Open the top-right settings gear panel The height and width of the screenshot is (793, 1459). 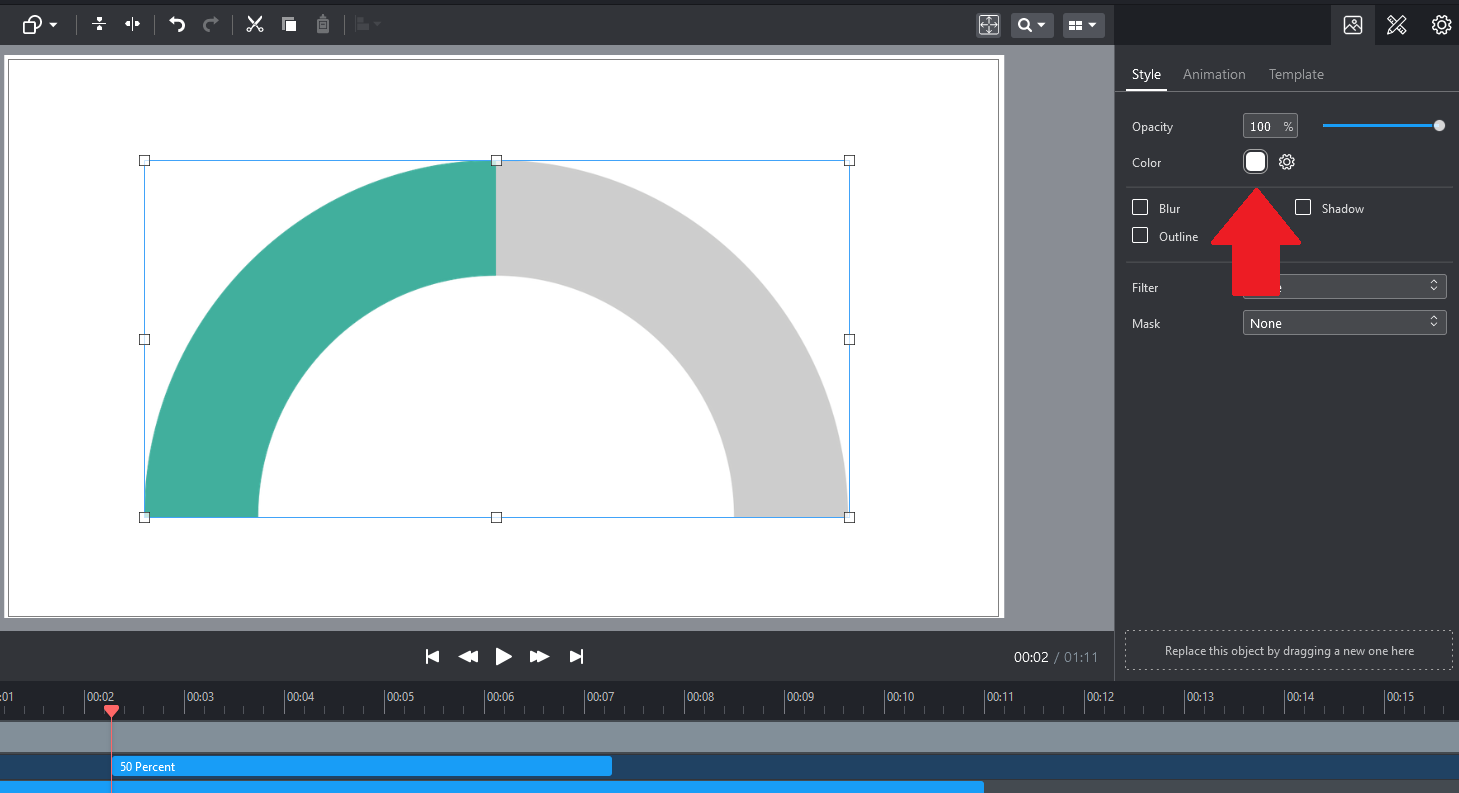1441,25
